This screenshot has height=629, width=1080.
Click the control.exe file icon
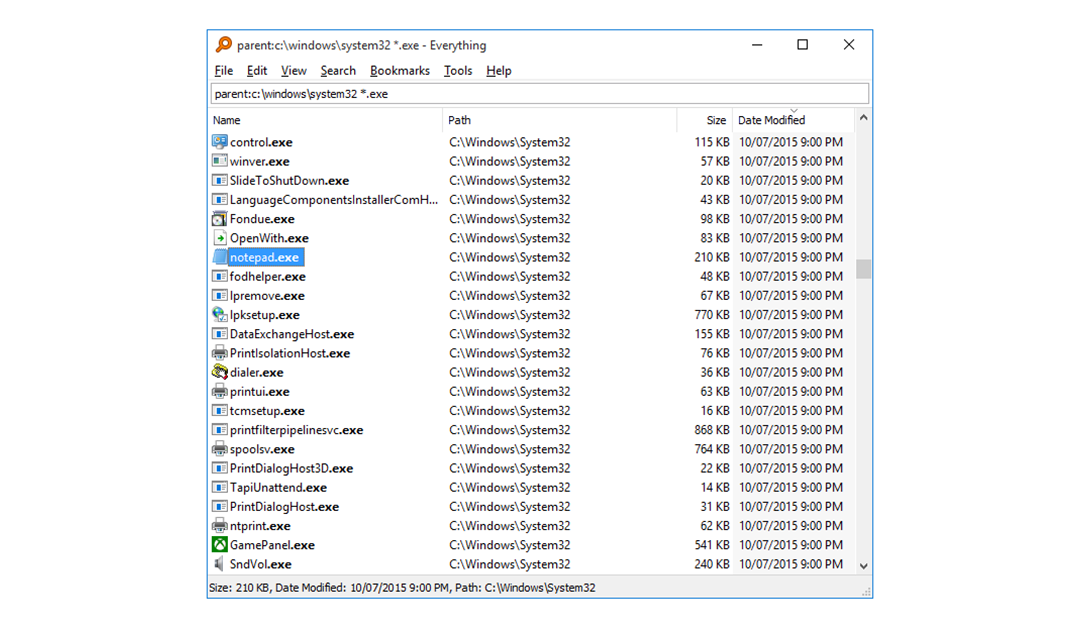coord(219,142)
